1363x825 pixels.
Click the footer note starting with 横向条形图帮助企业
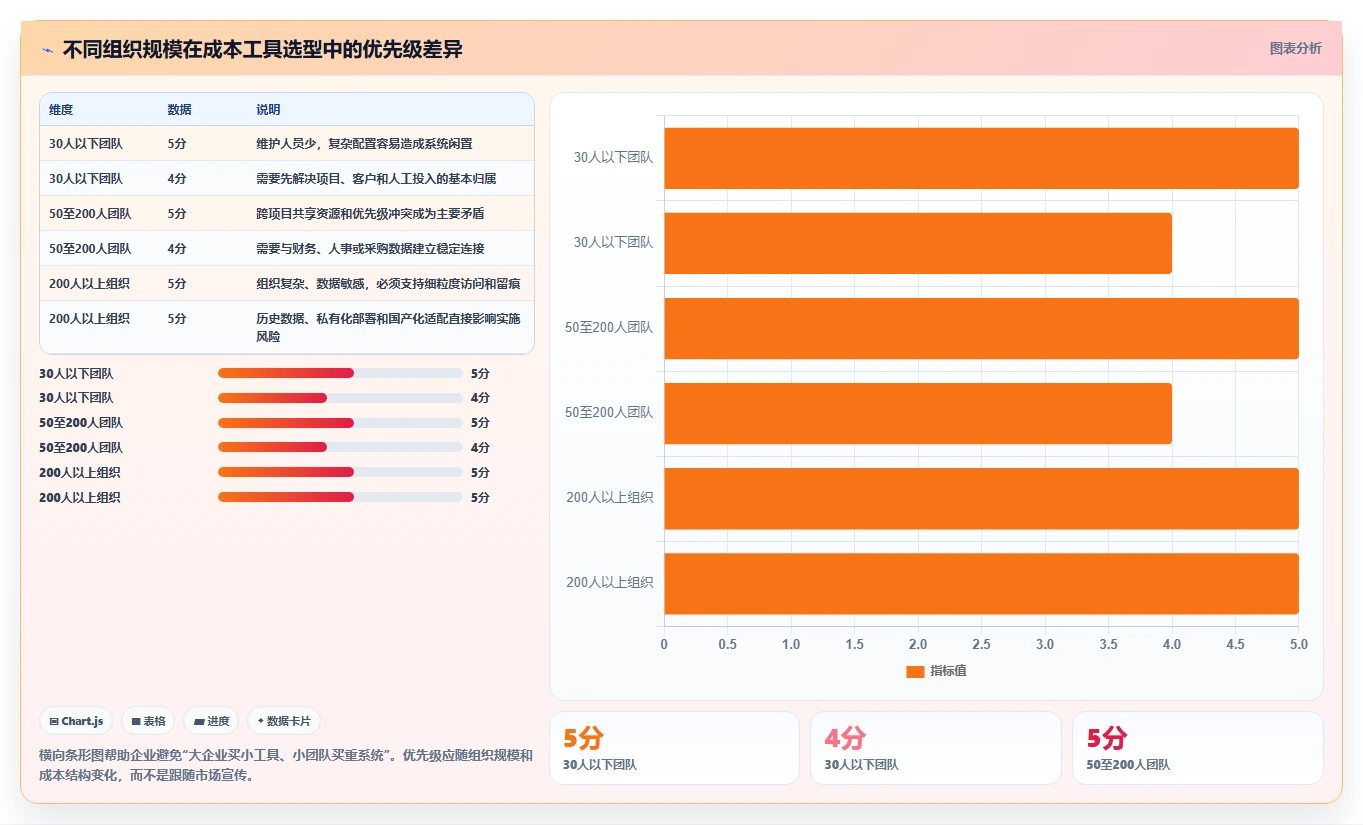coord(285,765)
